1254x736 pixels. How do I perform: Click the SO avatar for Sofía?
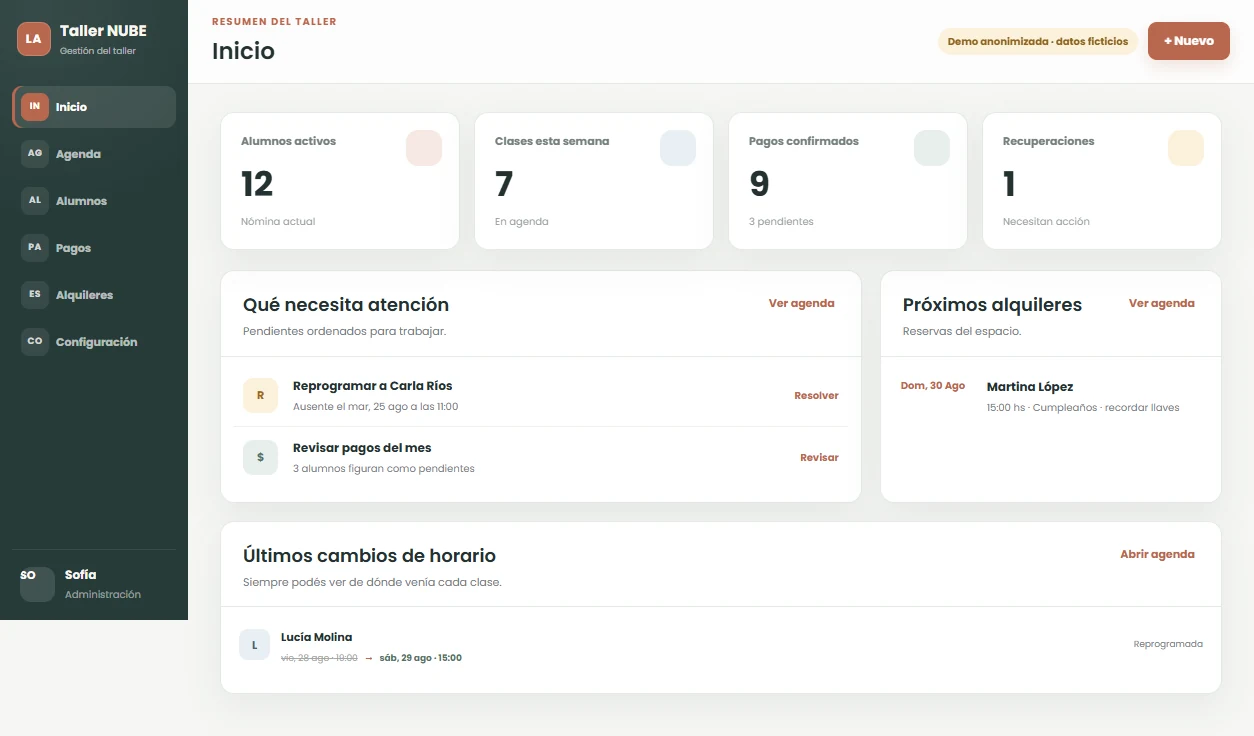coord(37,584)
